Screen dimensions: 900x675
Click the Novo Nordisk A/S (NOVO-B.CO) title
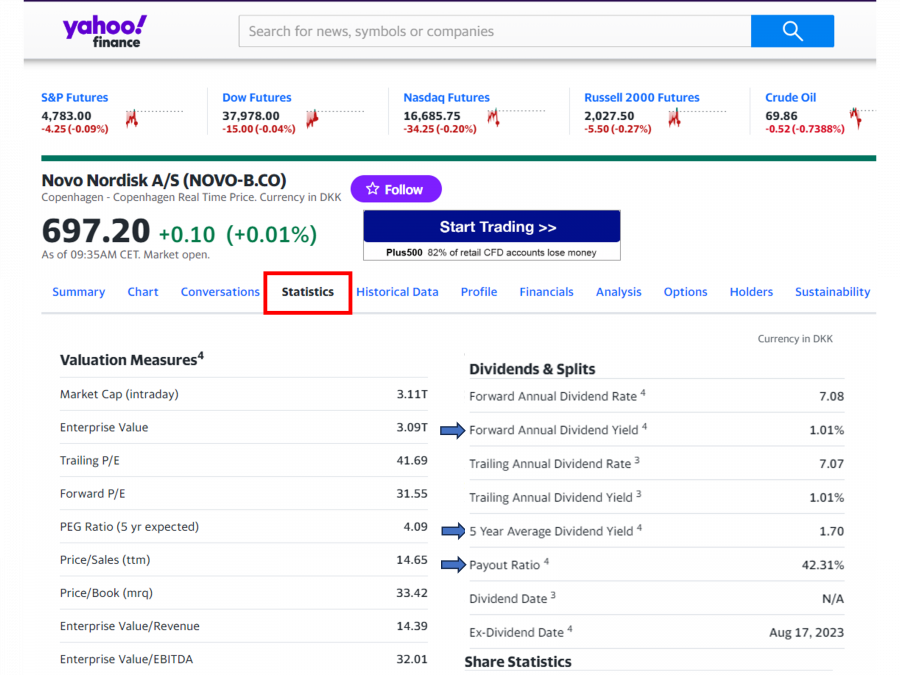click(164, 180)
